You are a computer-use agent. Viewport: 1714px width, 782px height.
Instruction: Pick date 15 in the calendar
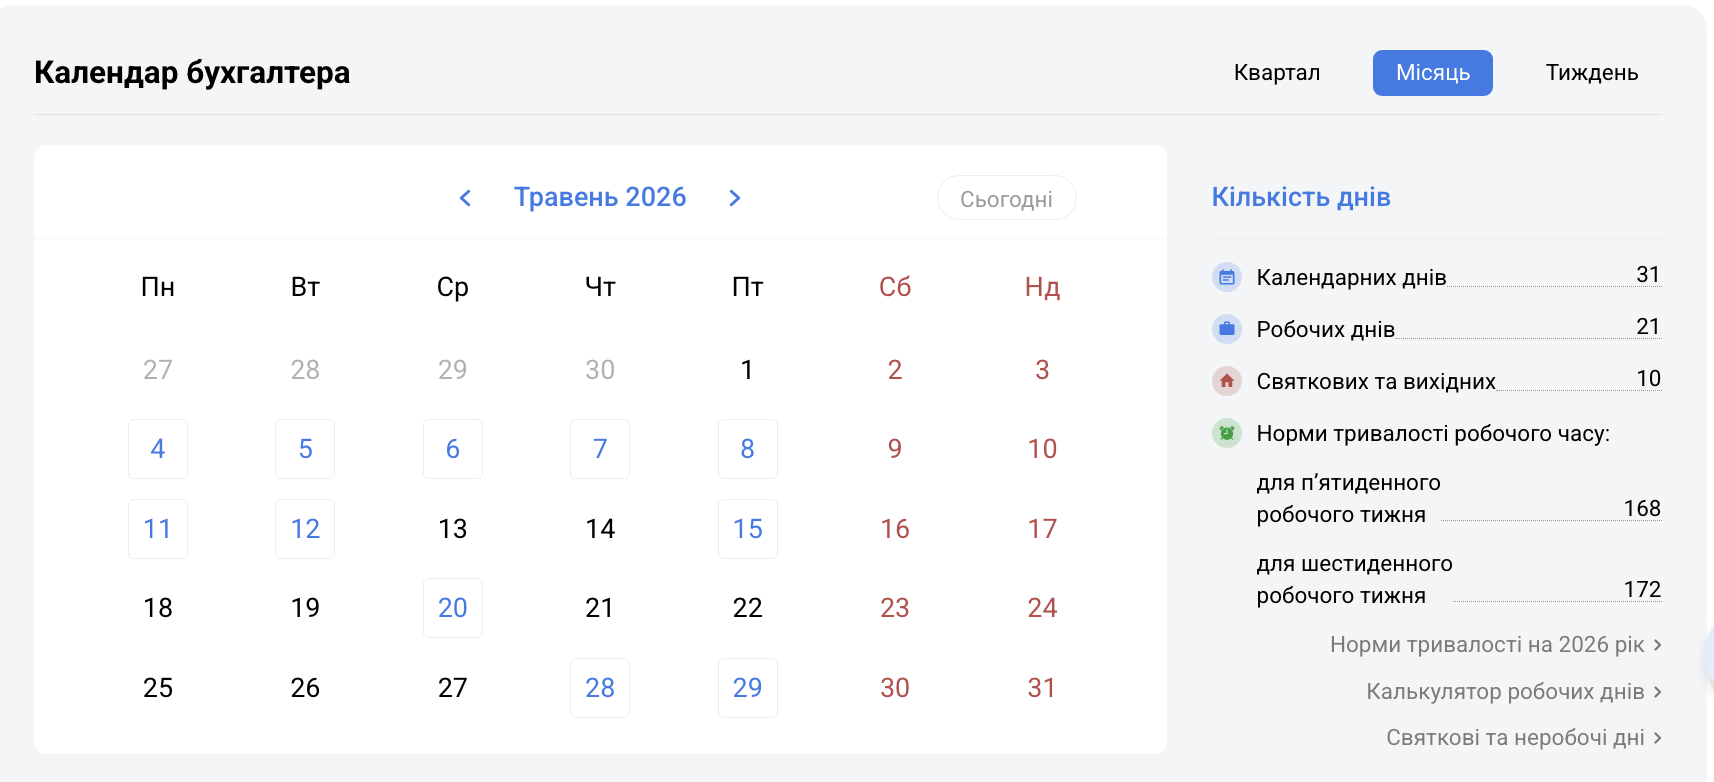click(x=748, y=529)
